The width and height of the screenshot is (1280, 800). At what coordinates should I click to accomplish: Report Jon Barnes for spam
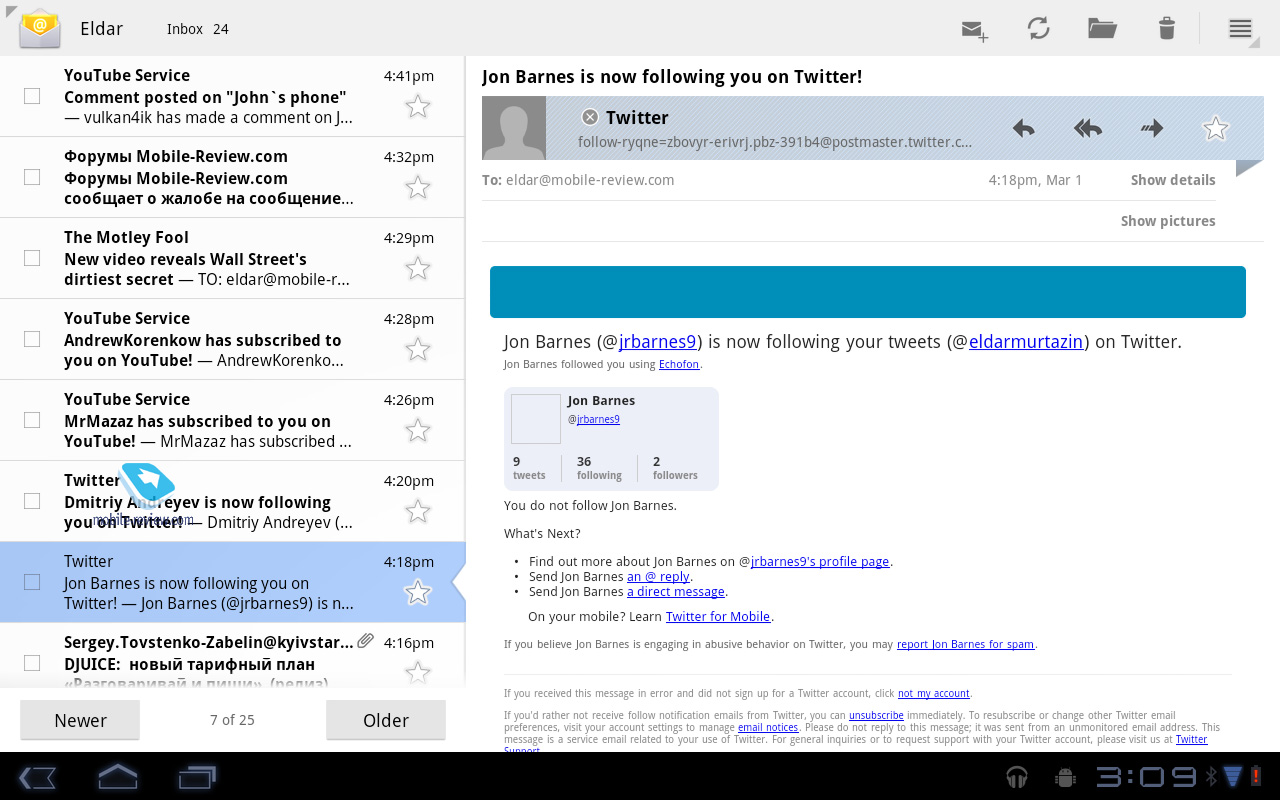pyautogui.click(x=965, y=645)
